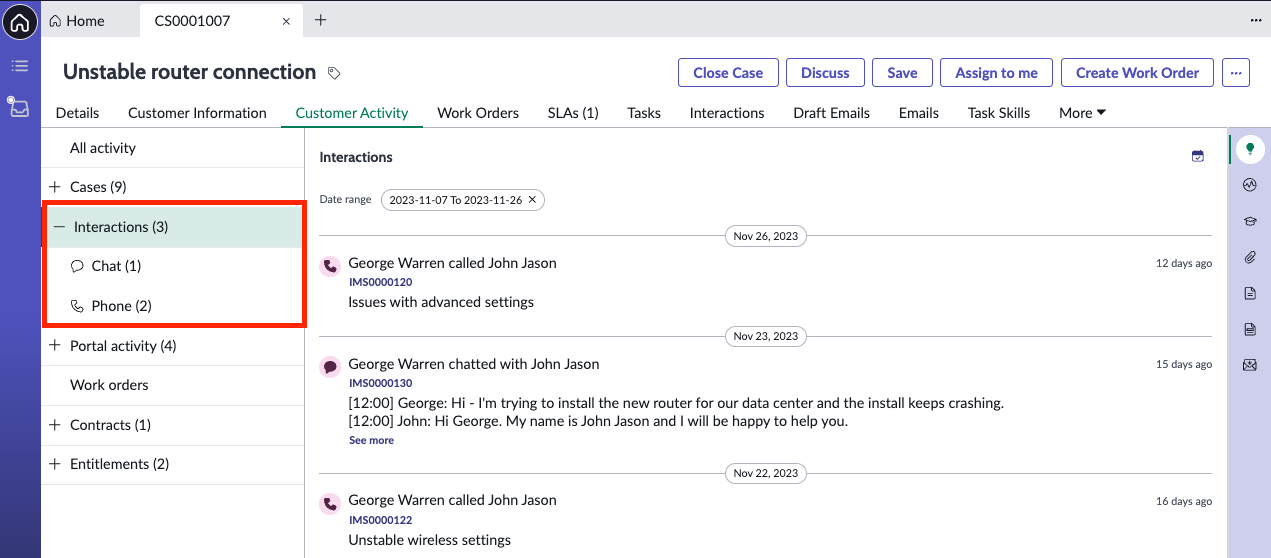
Task: Click the '12 days ago' timestamp
Action: pos(1184,264)
